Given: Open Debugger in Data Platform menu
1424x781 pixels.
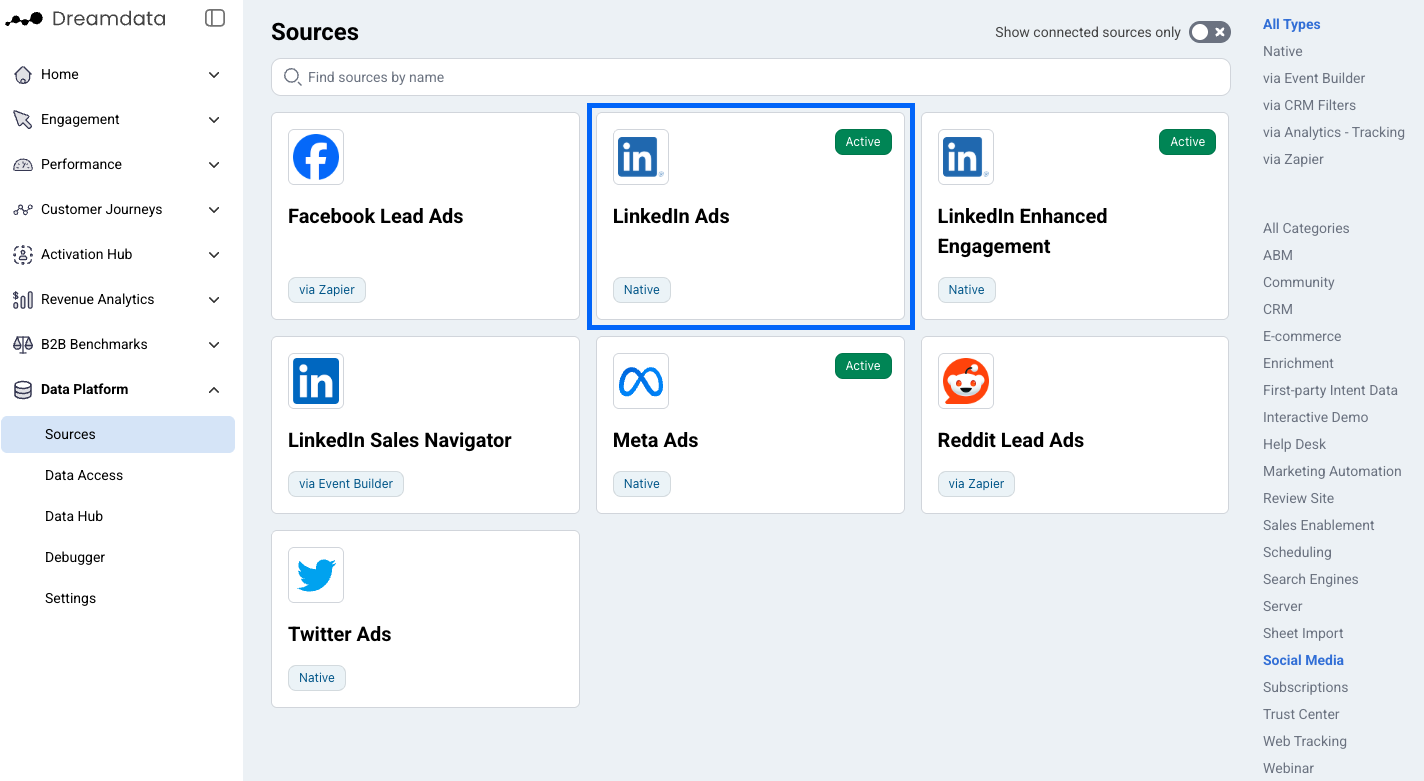Looking at the screenshot, I should [x=75, y=557].
